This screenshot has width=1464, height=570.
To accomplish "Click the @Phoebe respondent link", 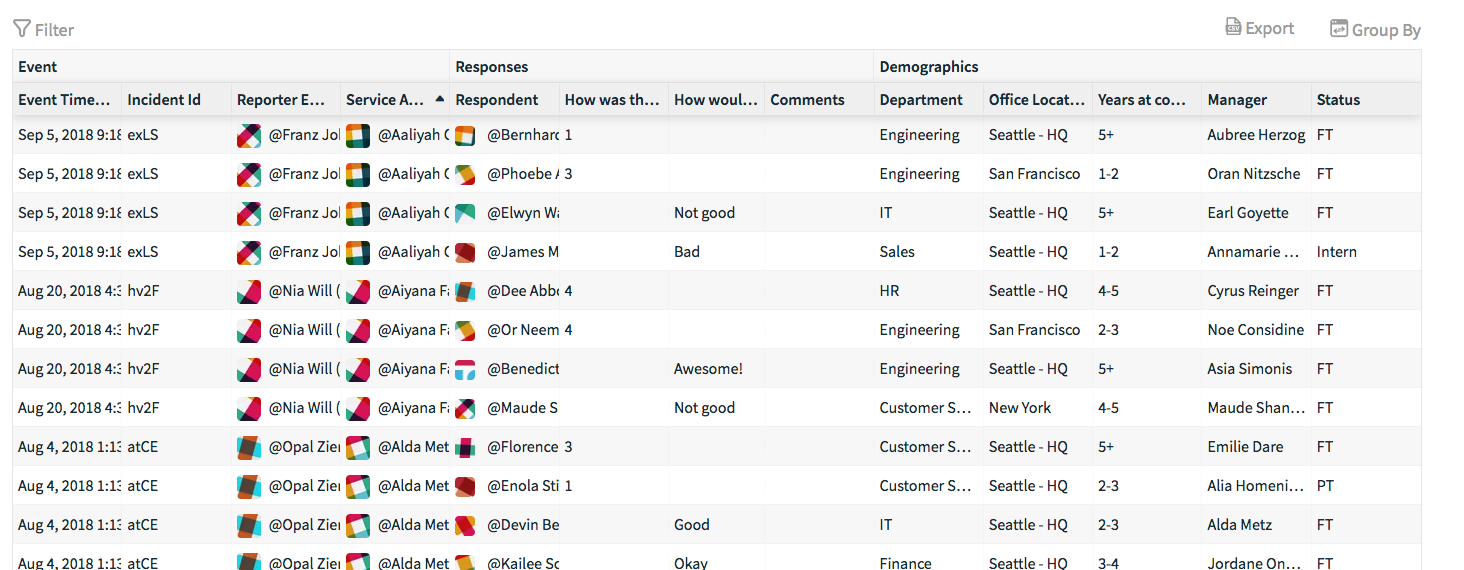I will tap(523, 174).
